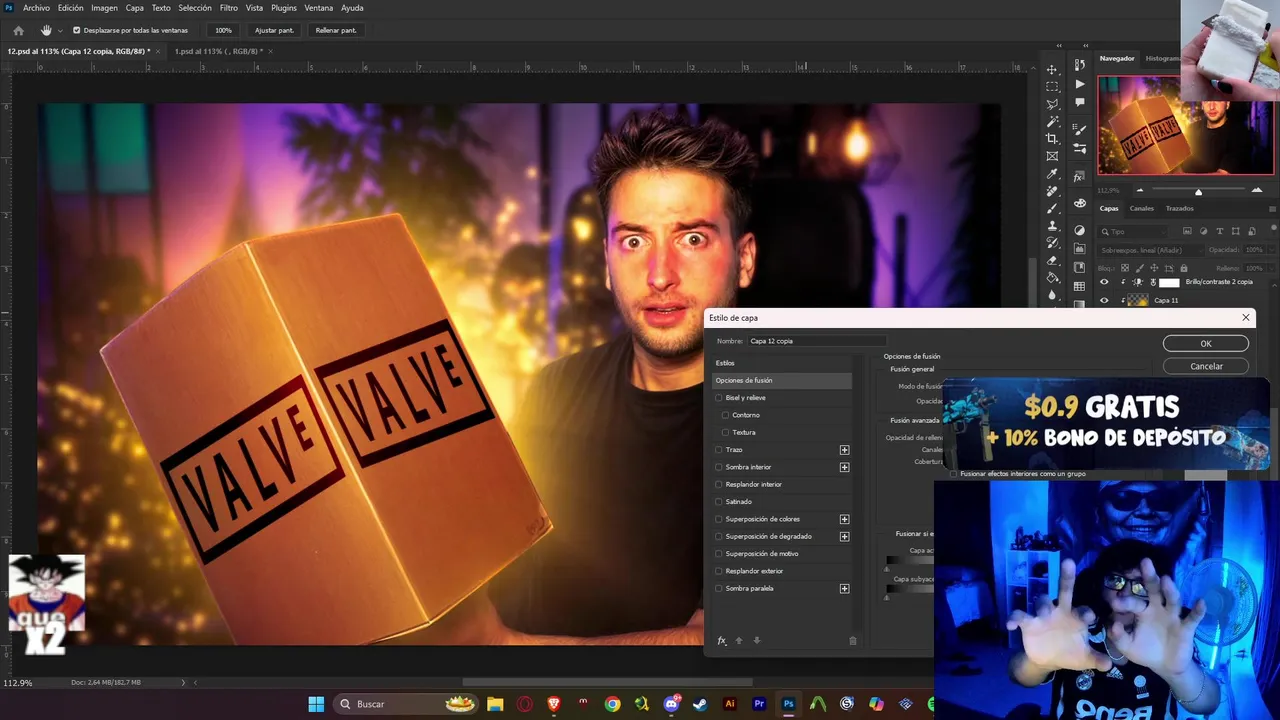Select the Polygonal Lasso tool
This screenshot has width=1280, height=720.
[1052, 104]
